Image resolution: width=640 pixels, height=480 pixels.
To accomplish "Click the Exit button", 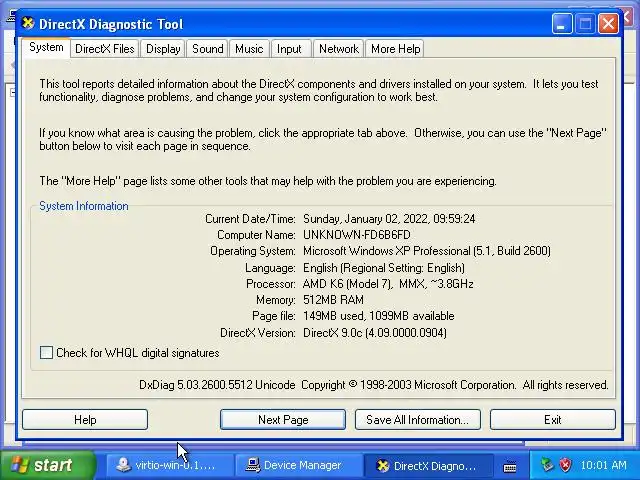I will (553, 420).
